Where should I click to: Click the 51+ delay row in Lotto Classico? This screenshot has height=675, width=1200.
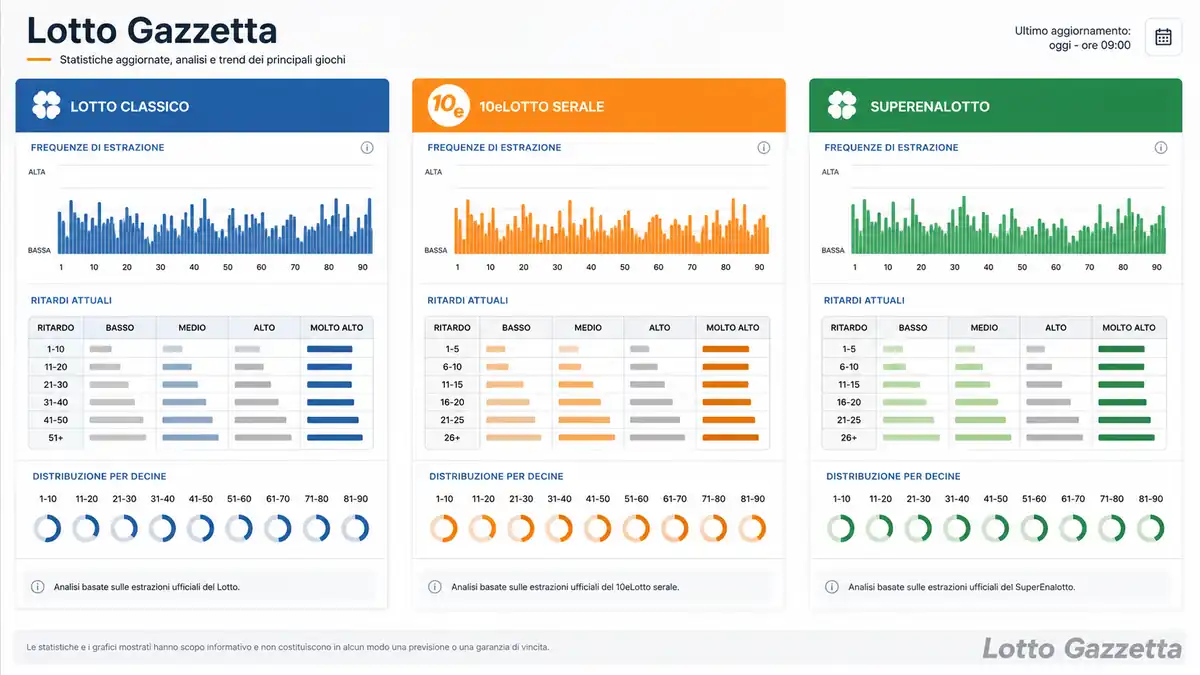pyautogui.click(x=201, y=438)
